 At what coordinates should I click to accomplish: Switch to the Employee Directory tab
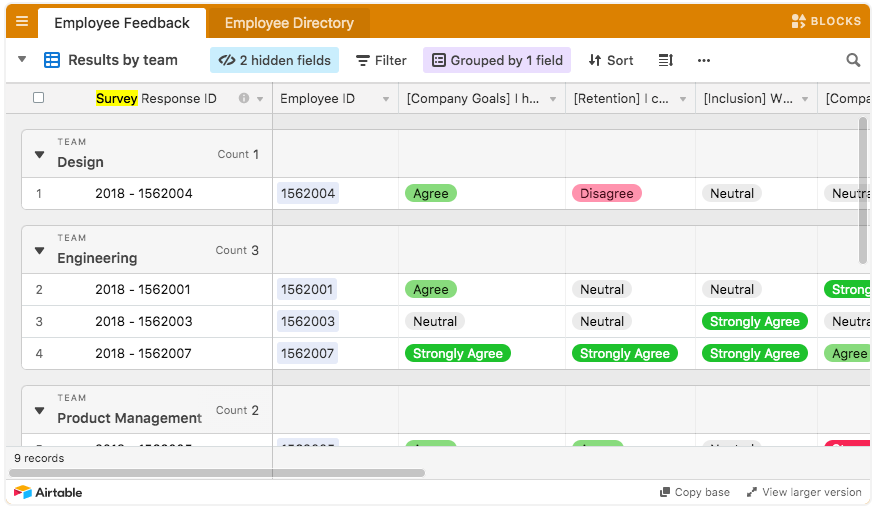coord(289,23)
